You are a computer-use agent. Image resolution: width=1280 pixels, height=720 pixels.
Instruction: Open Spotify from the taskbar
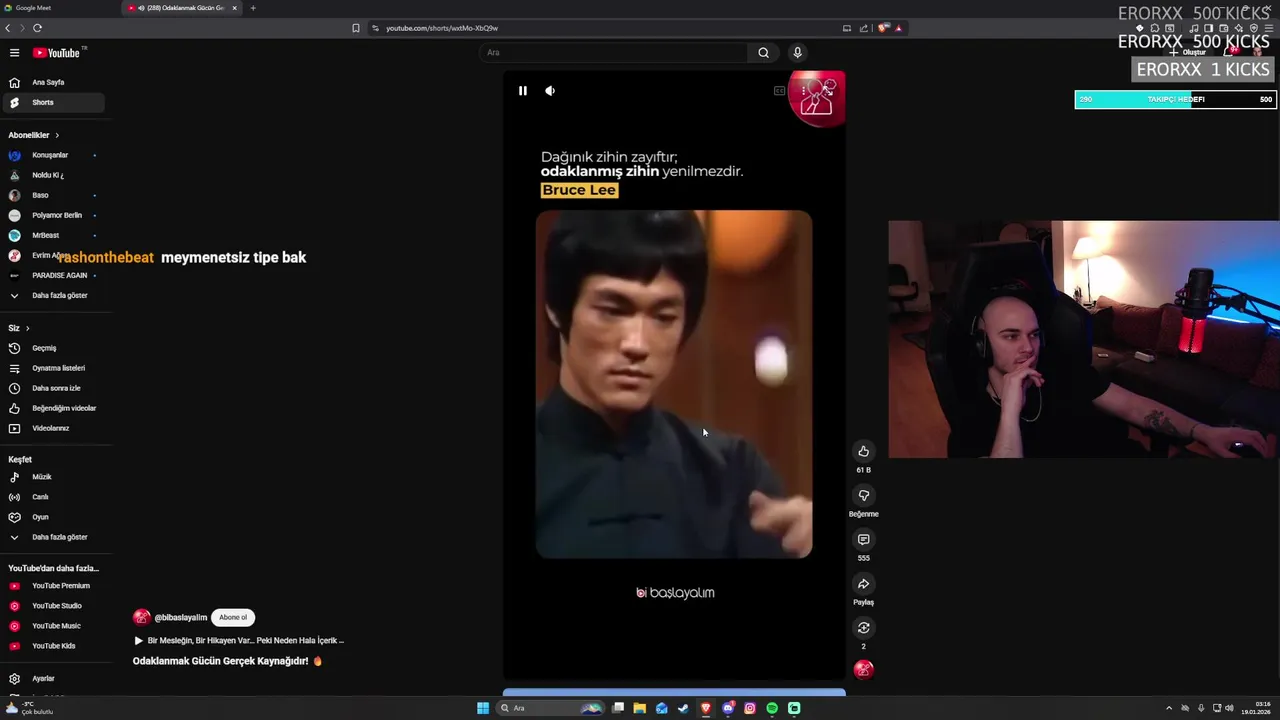[x=772, y=708]
